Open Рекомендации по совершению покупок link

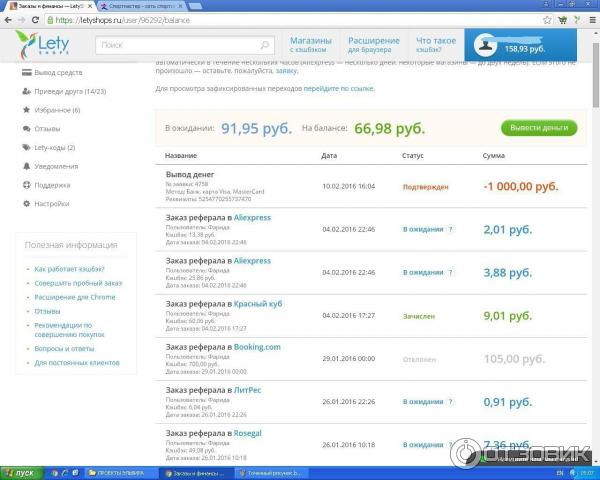click(69, 330)
